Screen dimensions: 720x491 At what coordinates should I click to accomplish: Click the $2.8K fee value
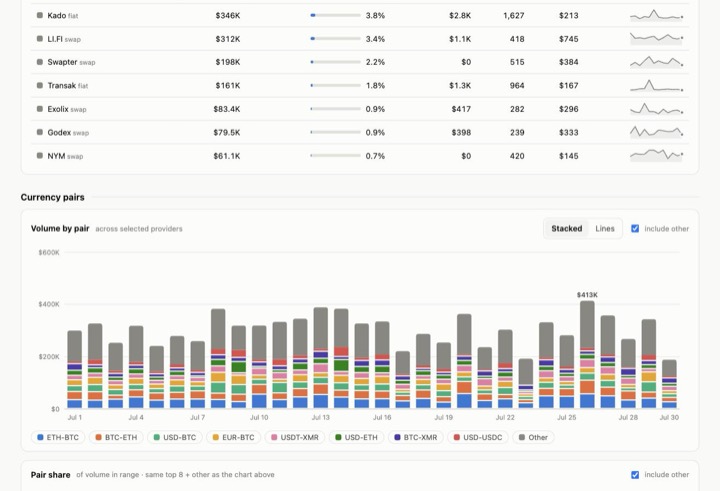pos(460,15)
